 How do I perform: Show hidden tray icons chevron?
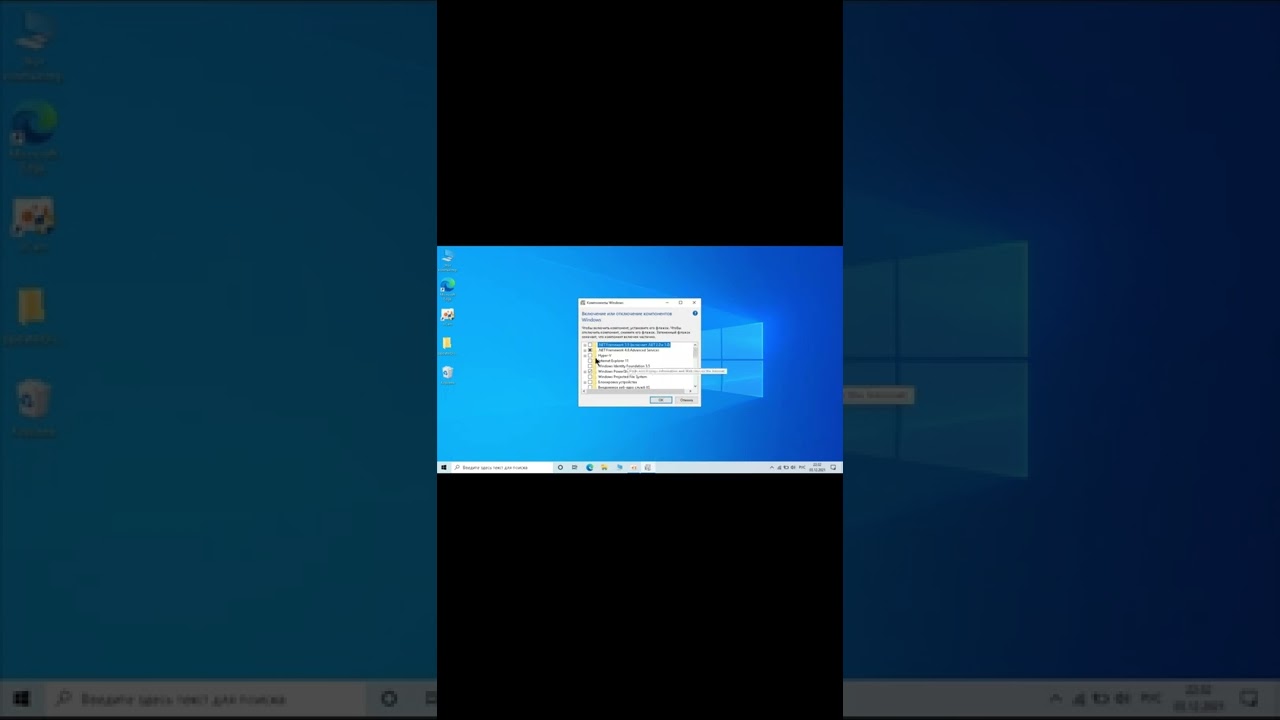click(x=772, y=467)
